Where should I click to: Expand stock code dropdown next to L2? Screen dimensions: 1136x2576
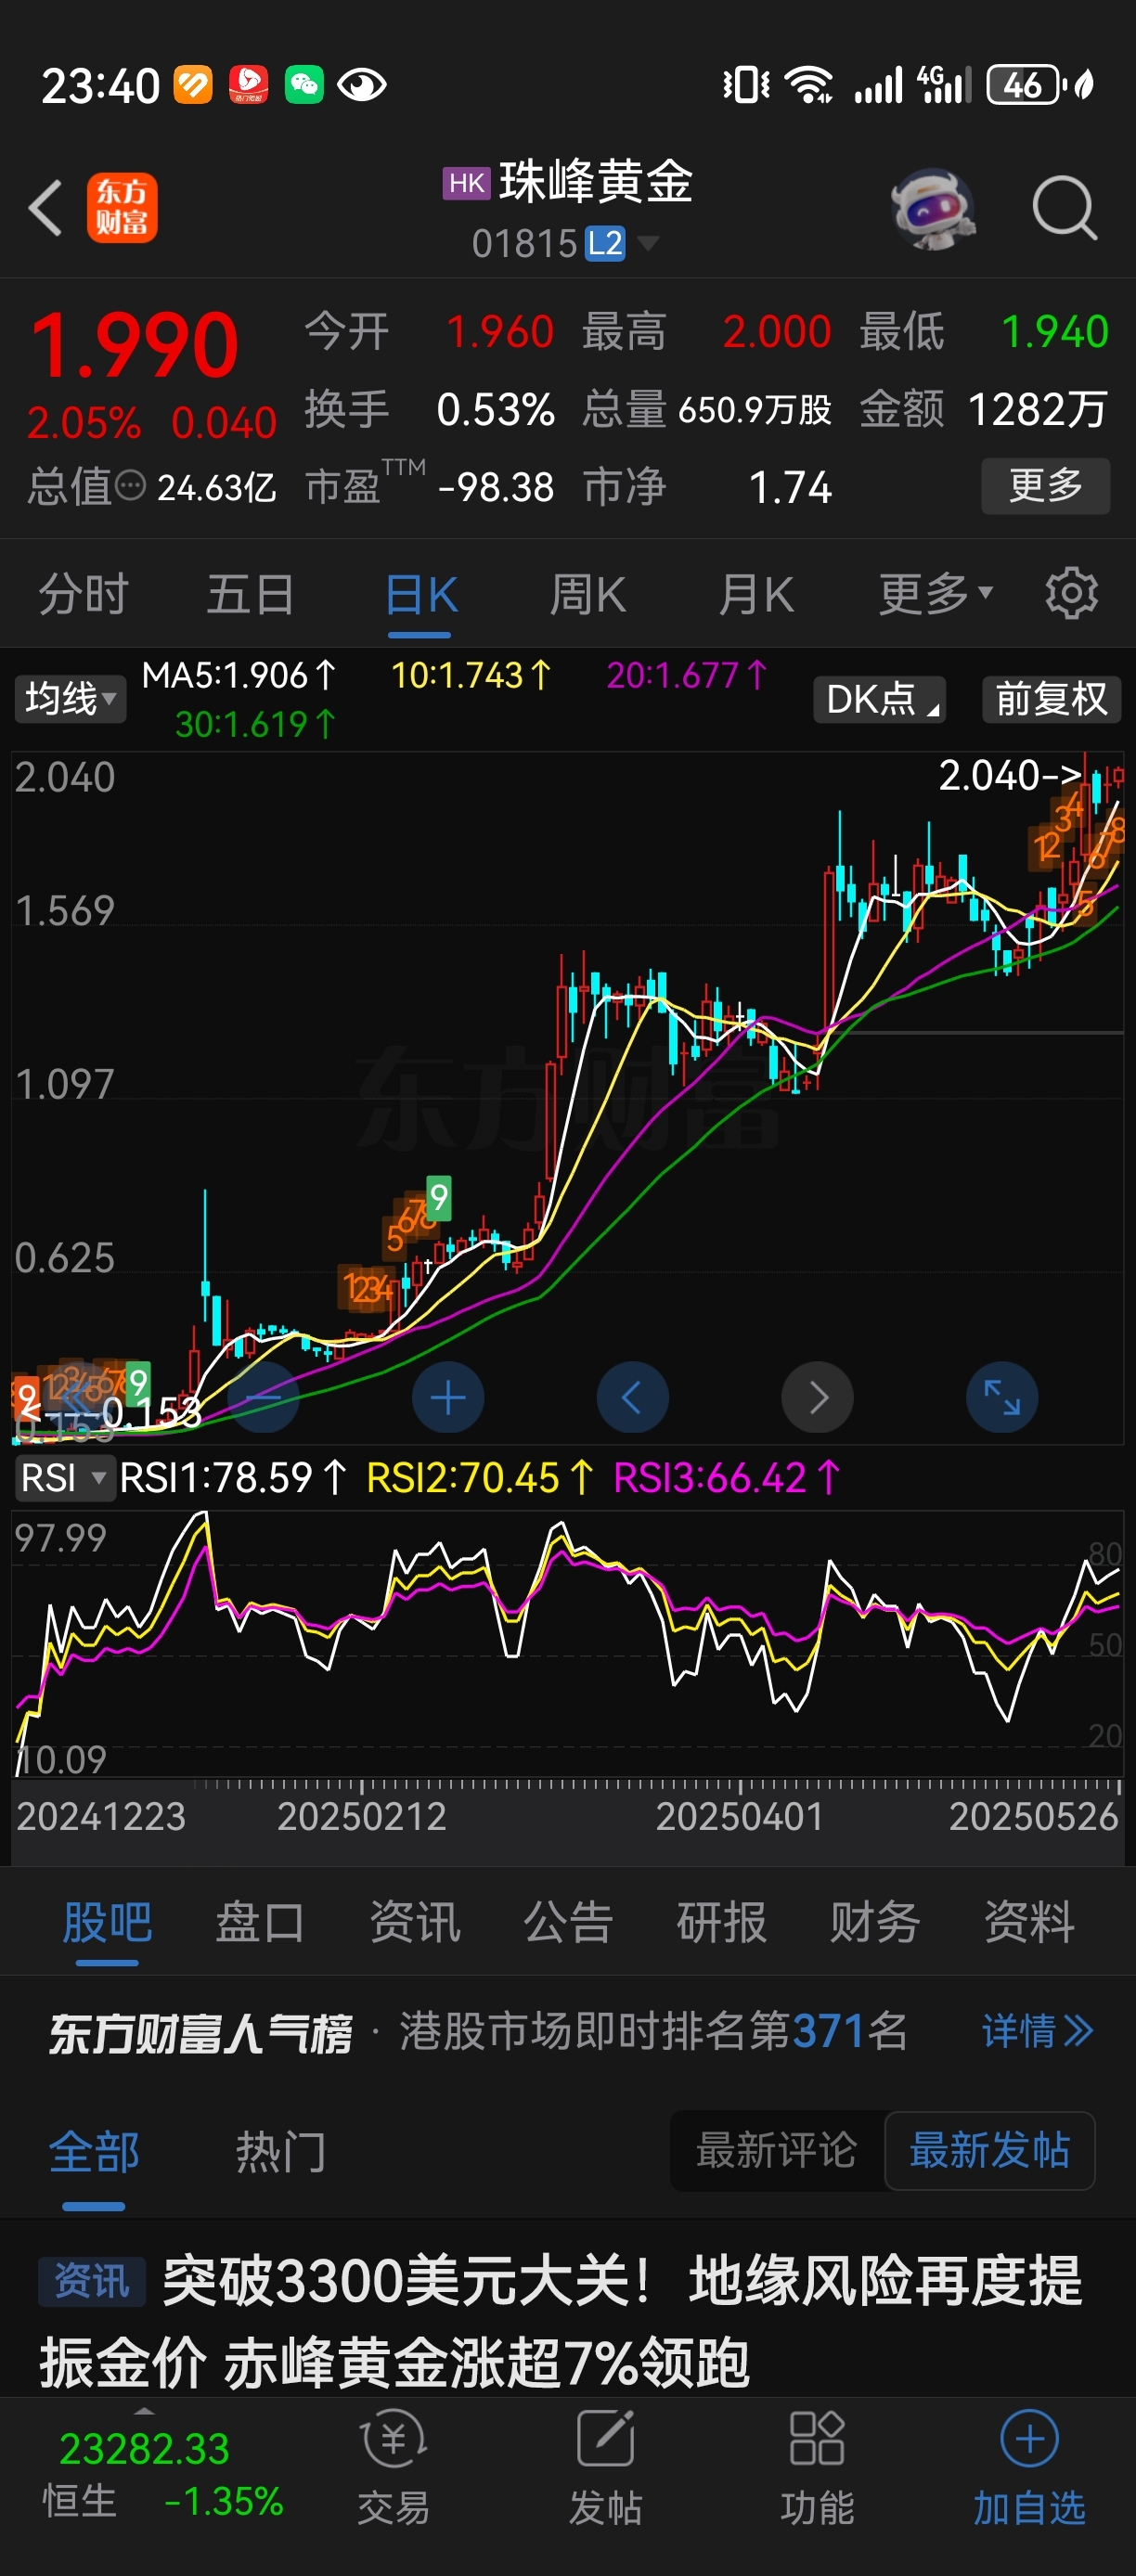click(648, 243)
